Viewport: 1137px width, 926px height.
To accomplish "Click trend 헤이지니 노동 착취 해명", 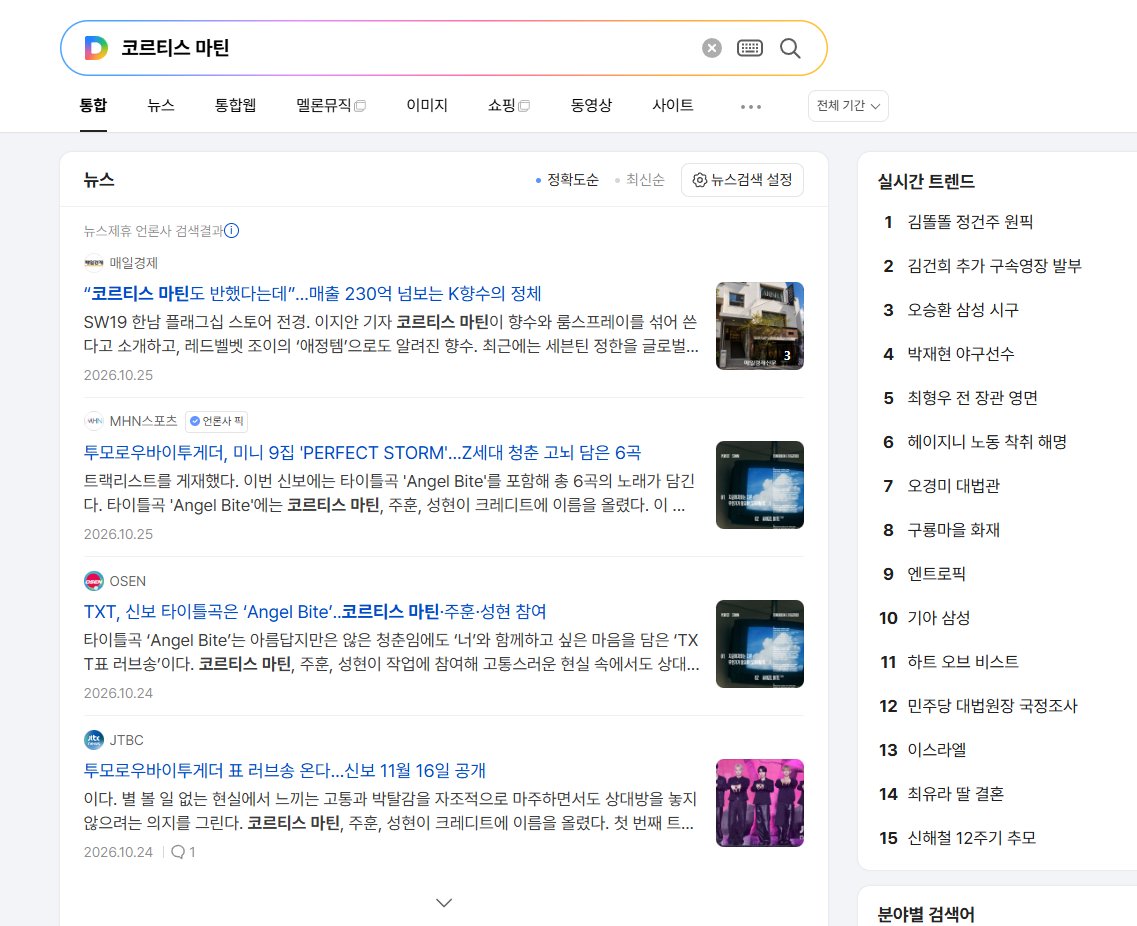I will tap(987, 442).
